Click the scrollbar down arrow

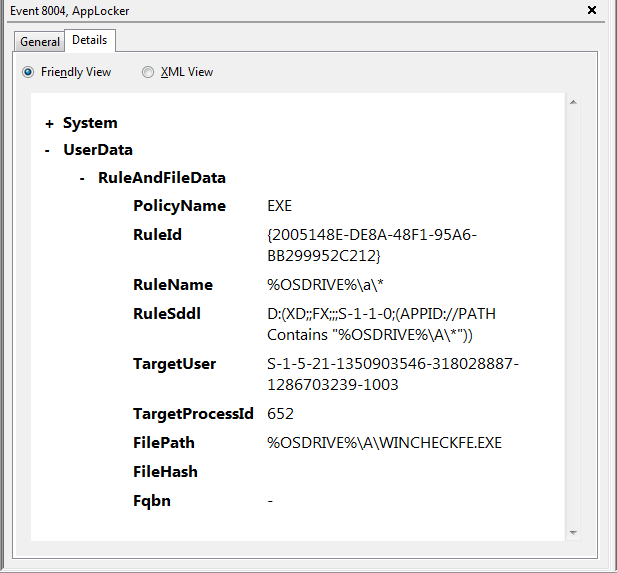(573, 532)
